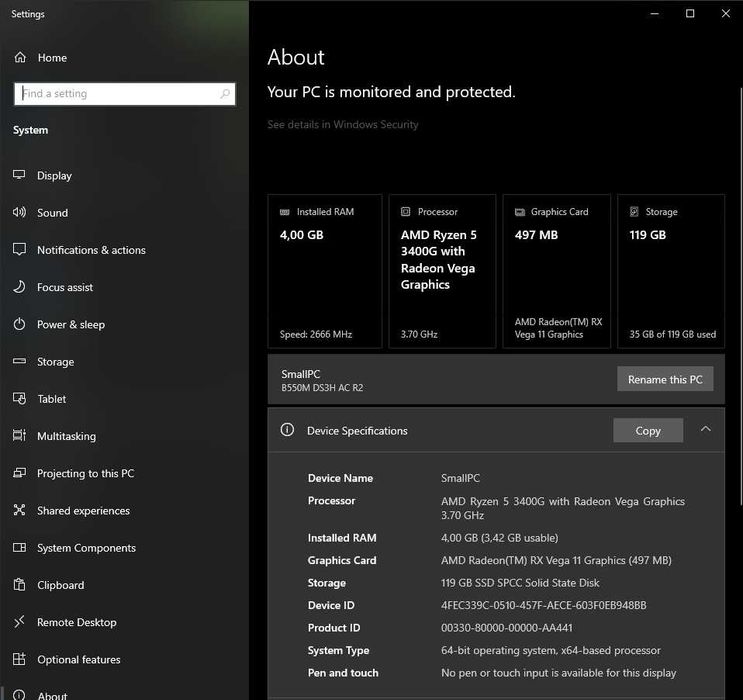Click the 119 GB SSD SPCC Solid State Disk text
The width and height of the screenshot is (743, 700).
click(x=520, y=583)
